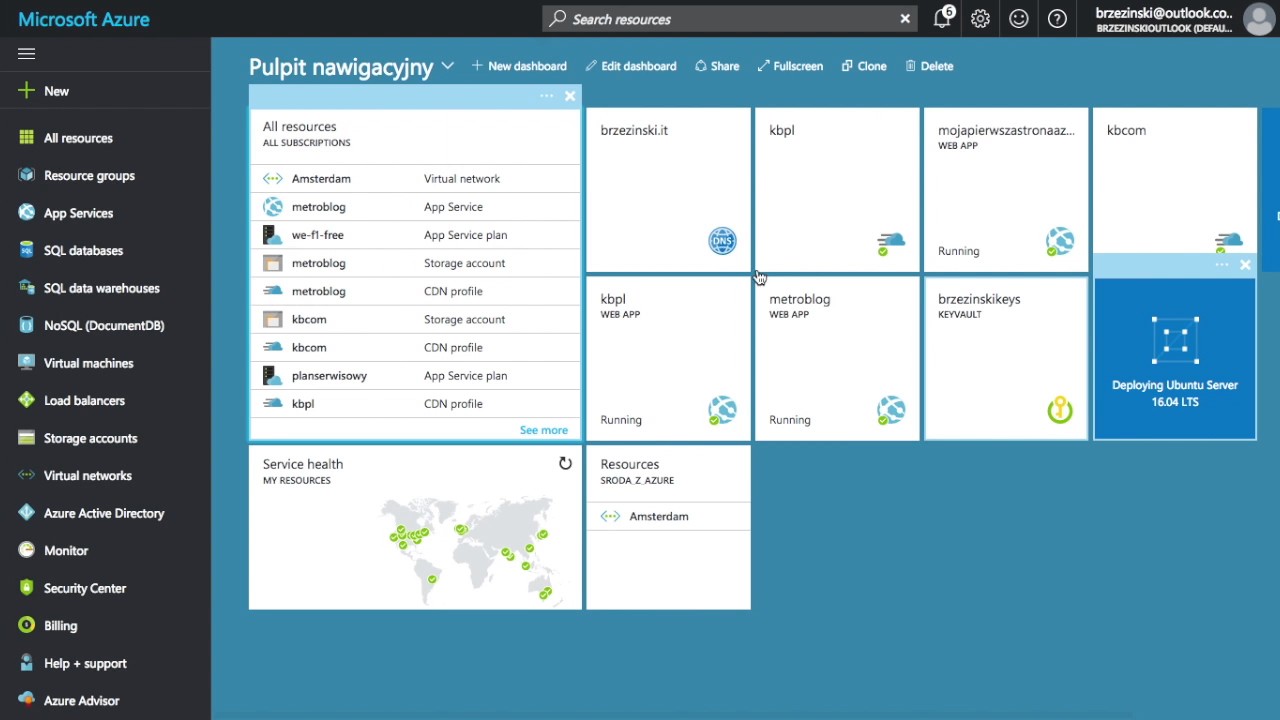Viewport: 1280px width, 720px height.
Task: Click the Monitor gauge icon
Action: (x=27, y=550)
